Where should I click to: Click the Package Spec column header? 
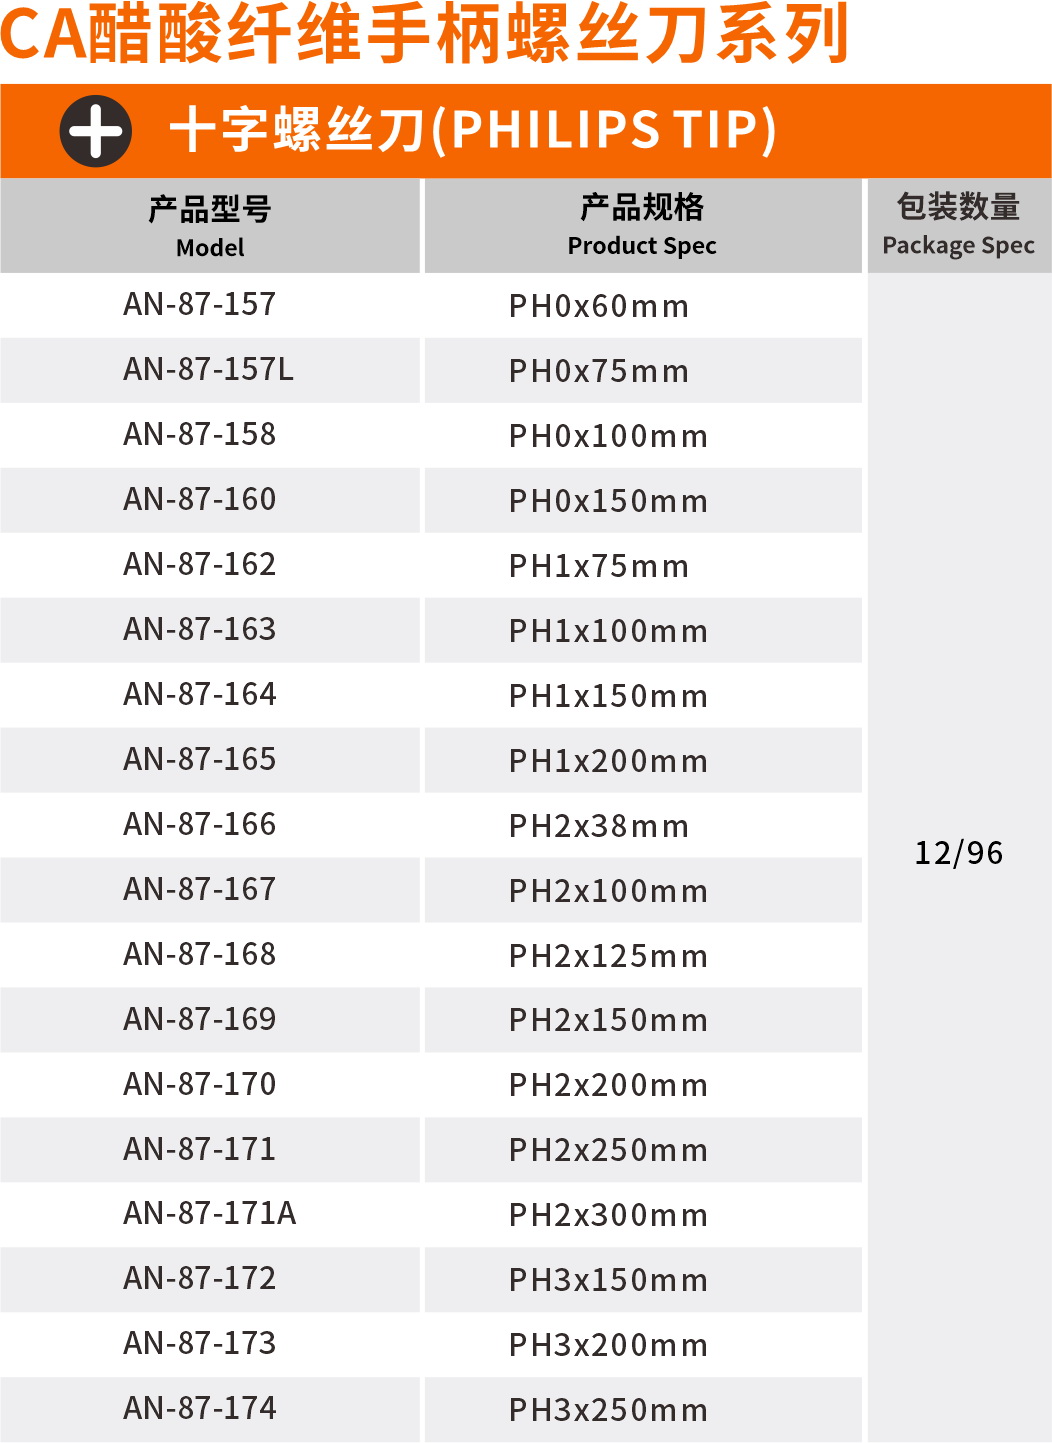pos(958,225)
